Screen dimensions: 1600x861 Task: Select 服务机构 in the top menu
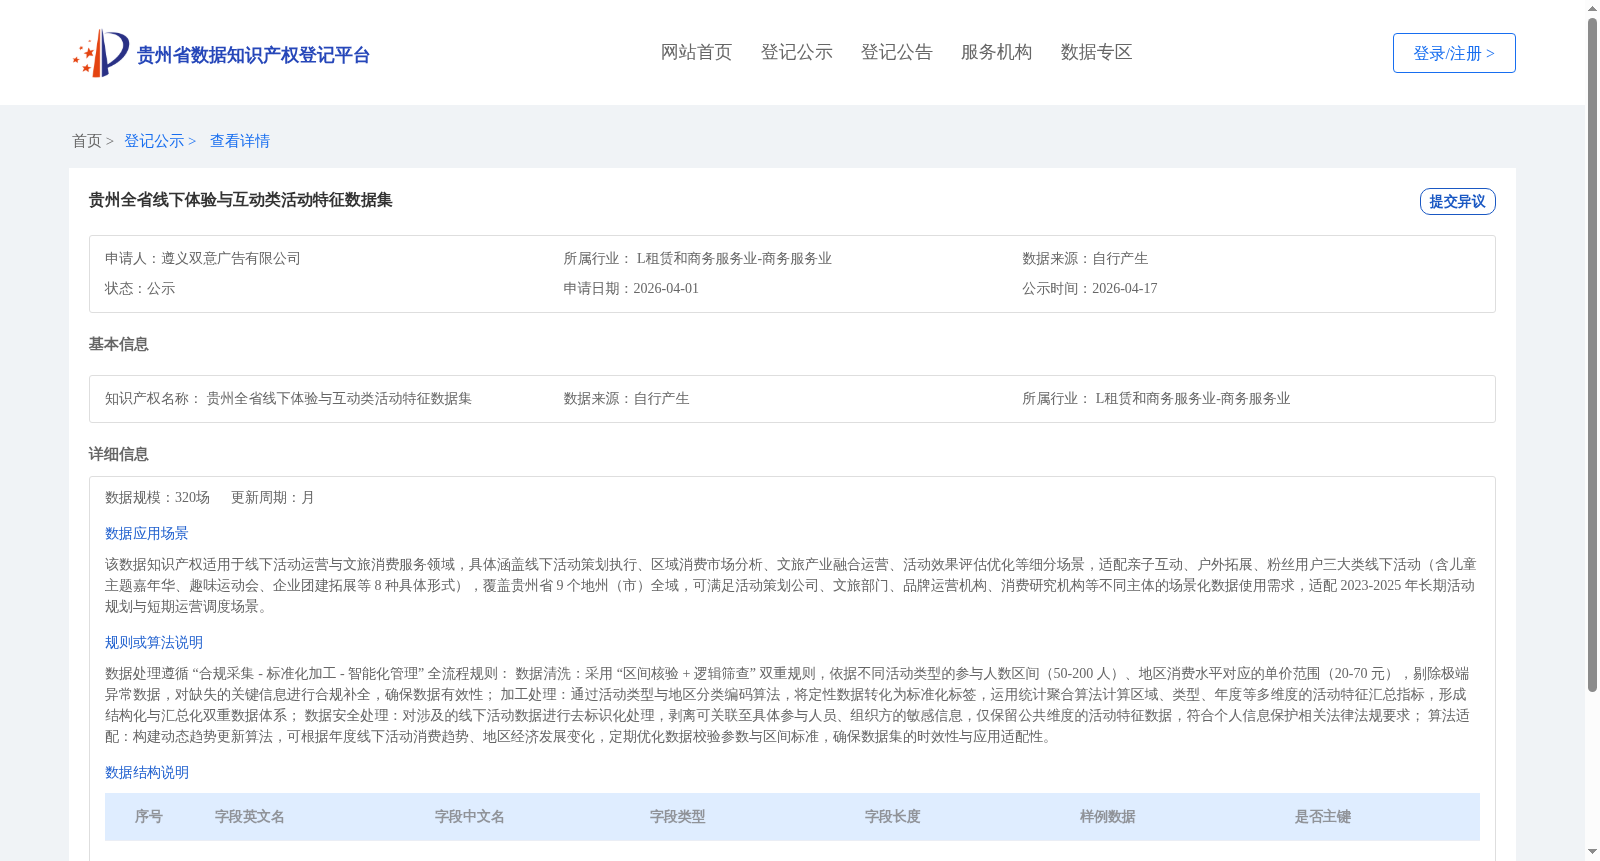coord(996,52)
